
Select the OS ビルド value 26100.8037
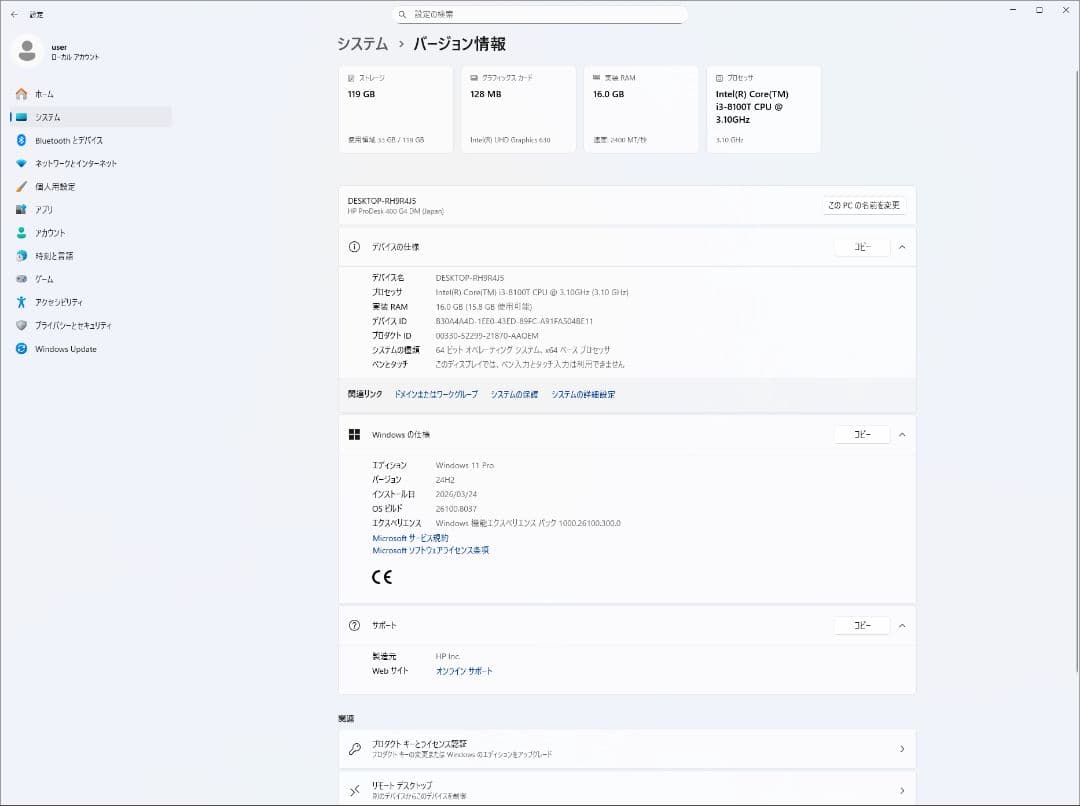pos(456,509)
